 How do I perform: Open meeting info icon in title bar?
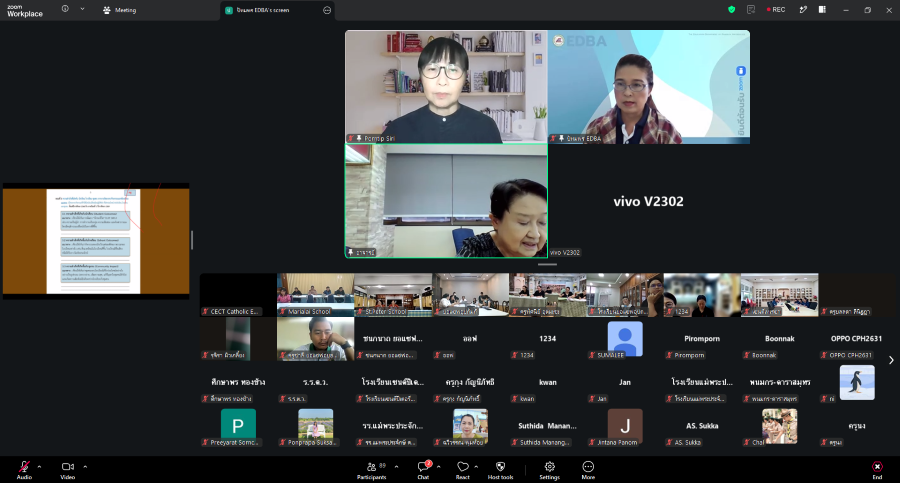tap(65, 9)
